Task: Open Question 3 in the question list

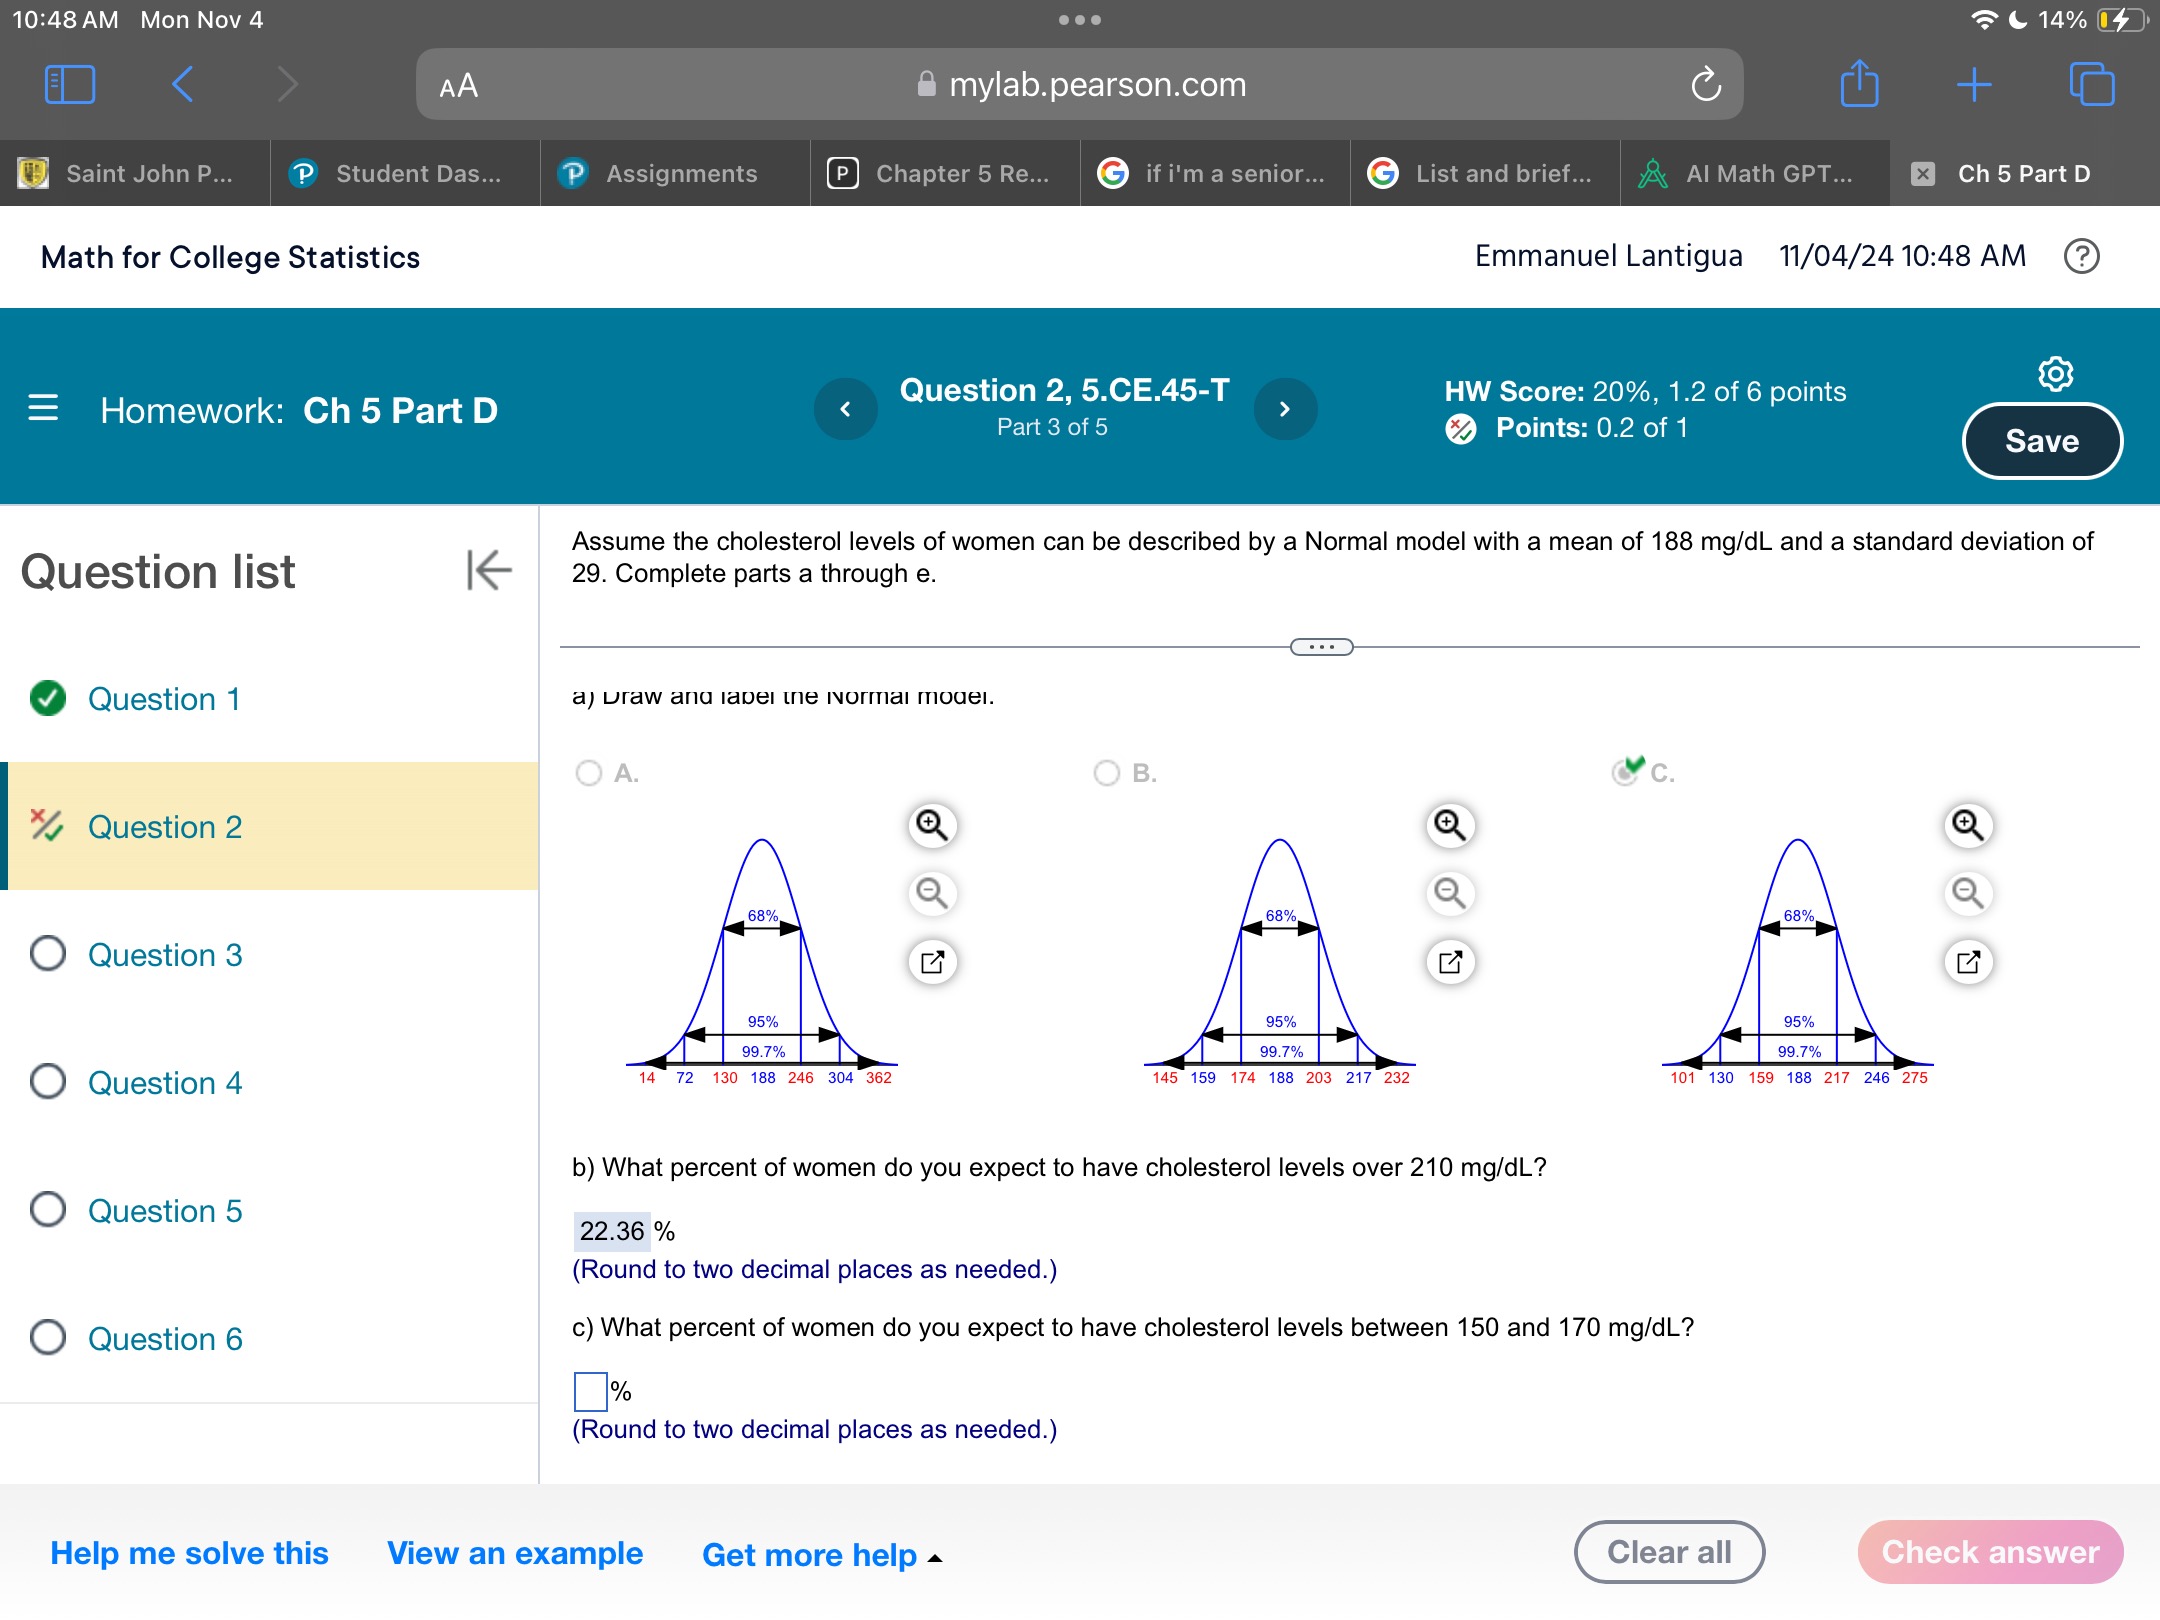Action: coord(165,954)
